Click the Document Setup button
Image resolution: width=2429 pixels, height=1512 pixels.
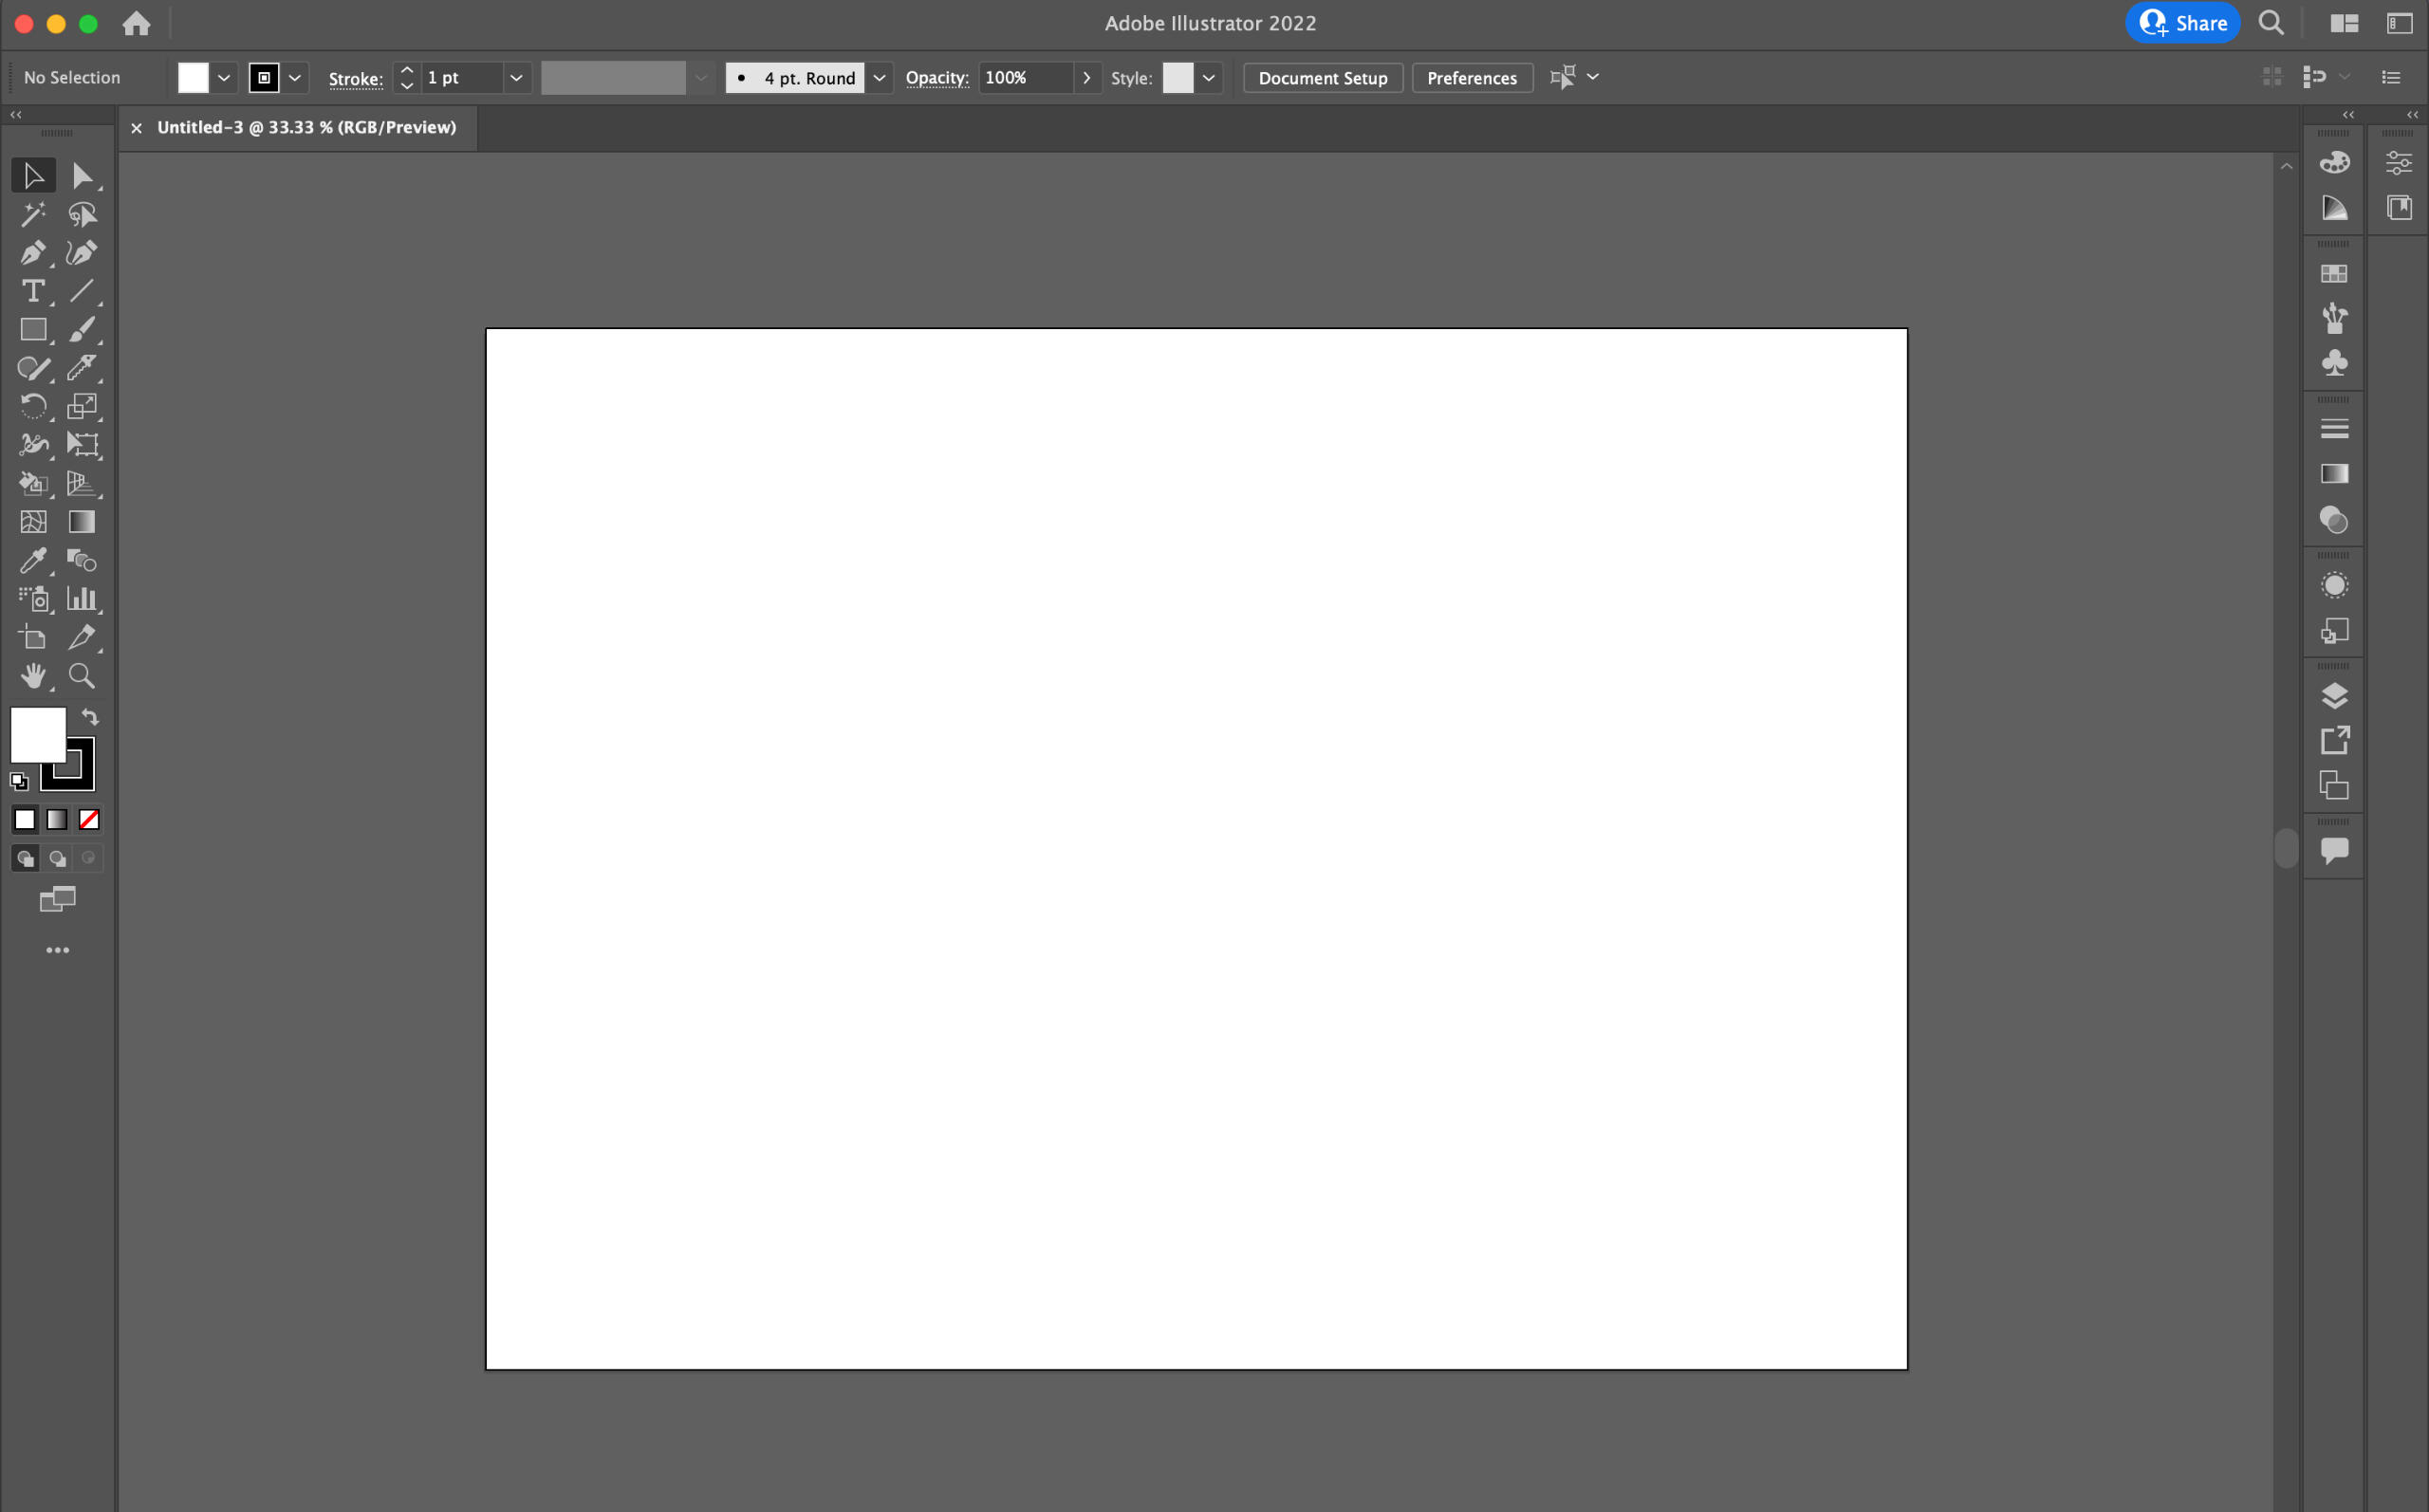[1322, 78]
